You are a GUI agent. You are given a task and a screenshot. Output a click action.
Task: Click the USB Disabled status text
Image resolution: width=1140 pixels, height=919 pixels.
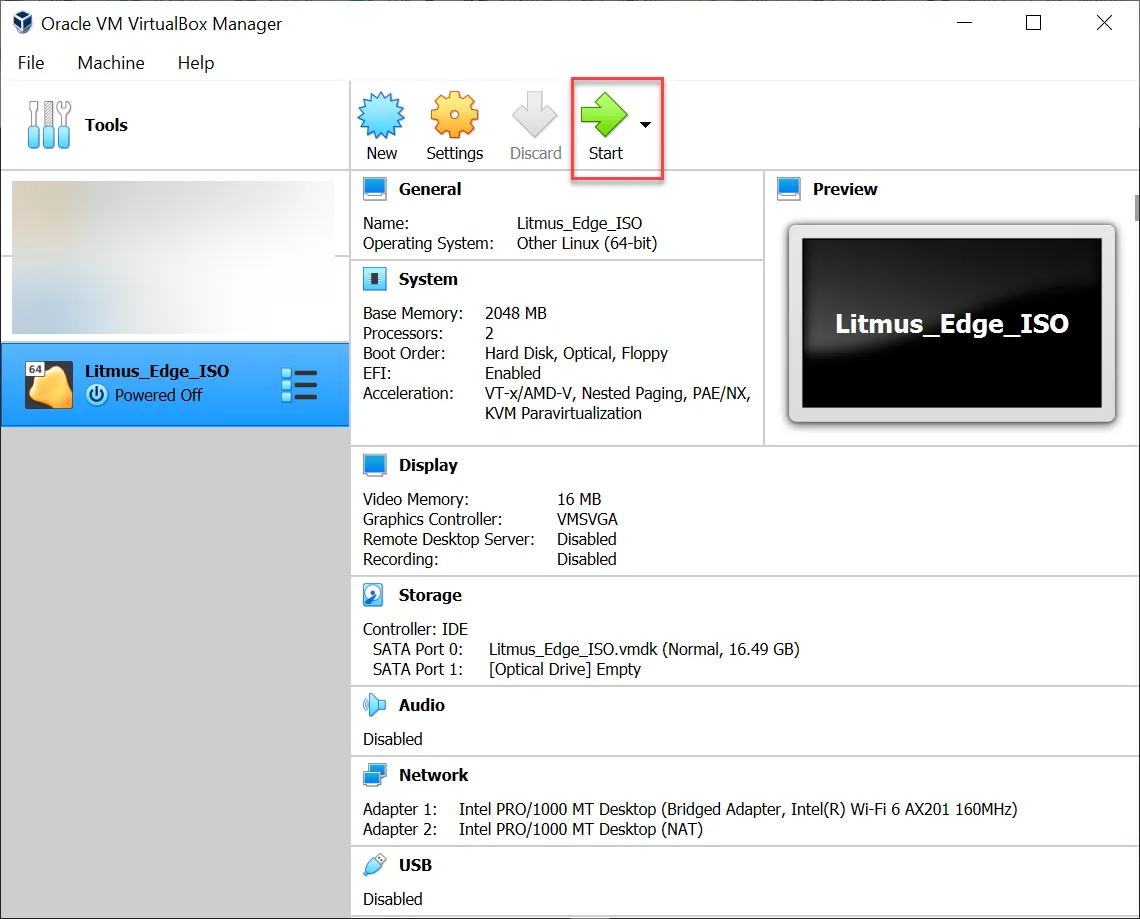pos(393,899)
